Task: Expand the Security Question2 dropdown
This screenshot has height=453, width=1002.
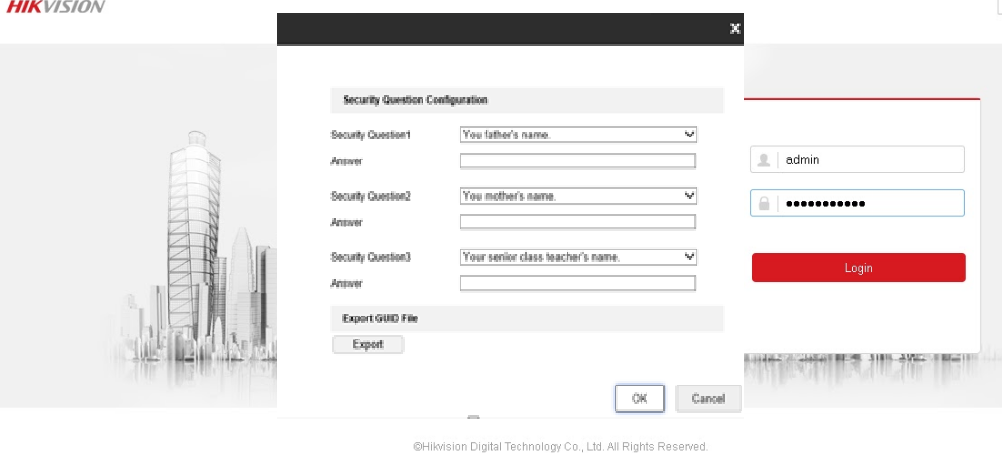Action: 578,196
